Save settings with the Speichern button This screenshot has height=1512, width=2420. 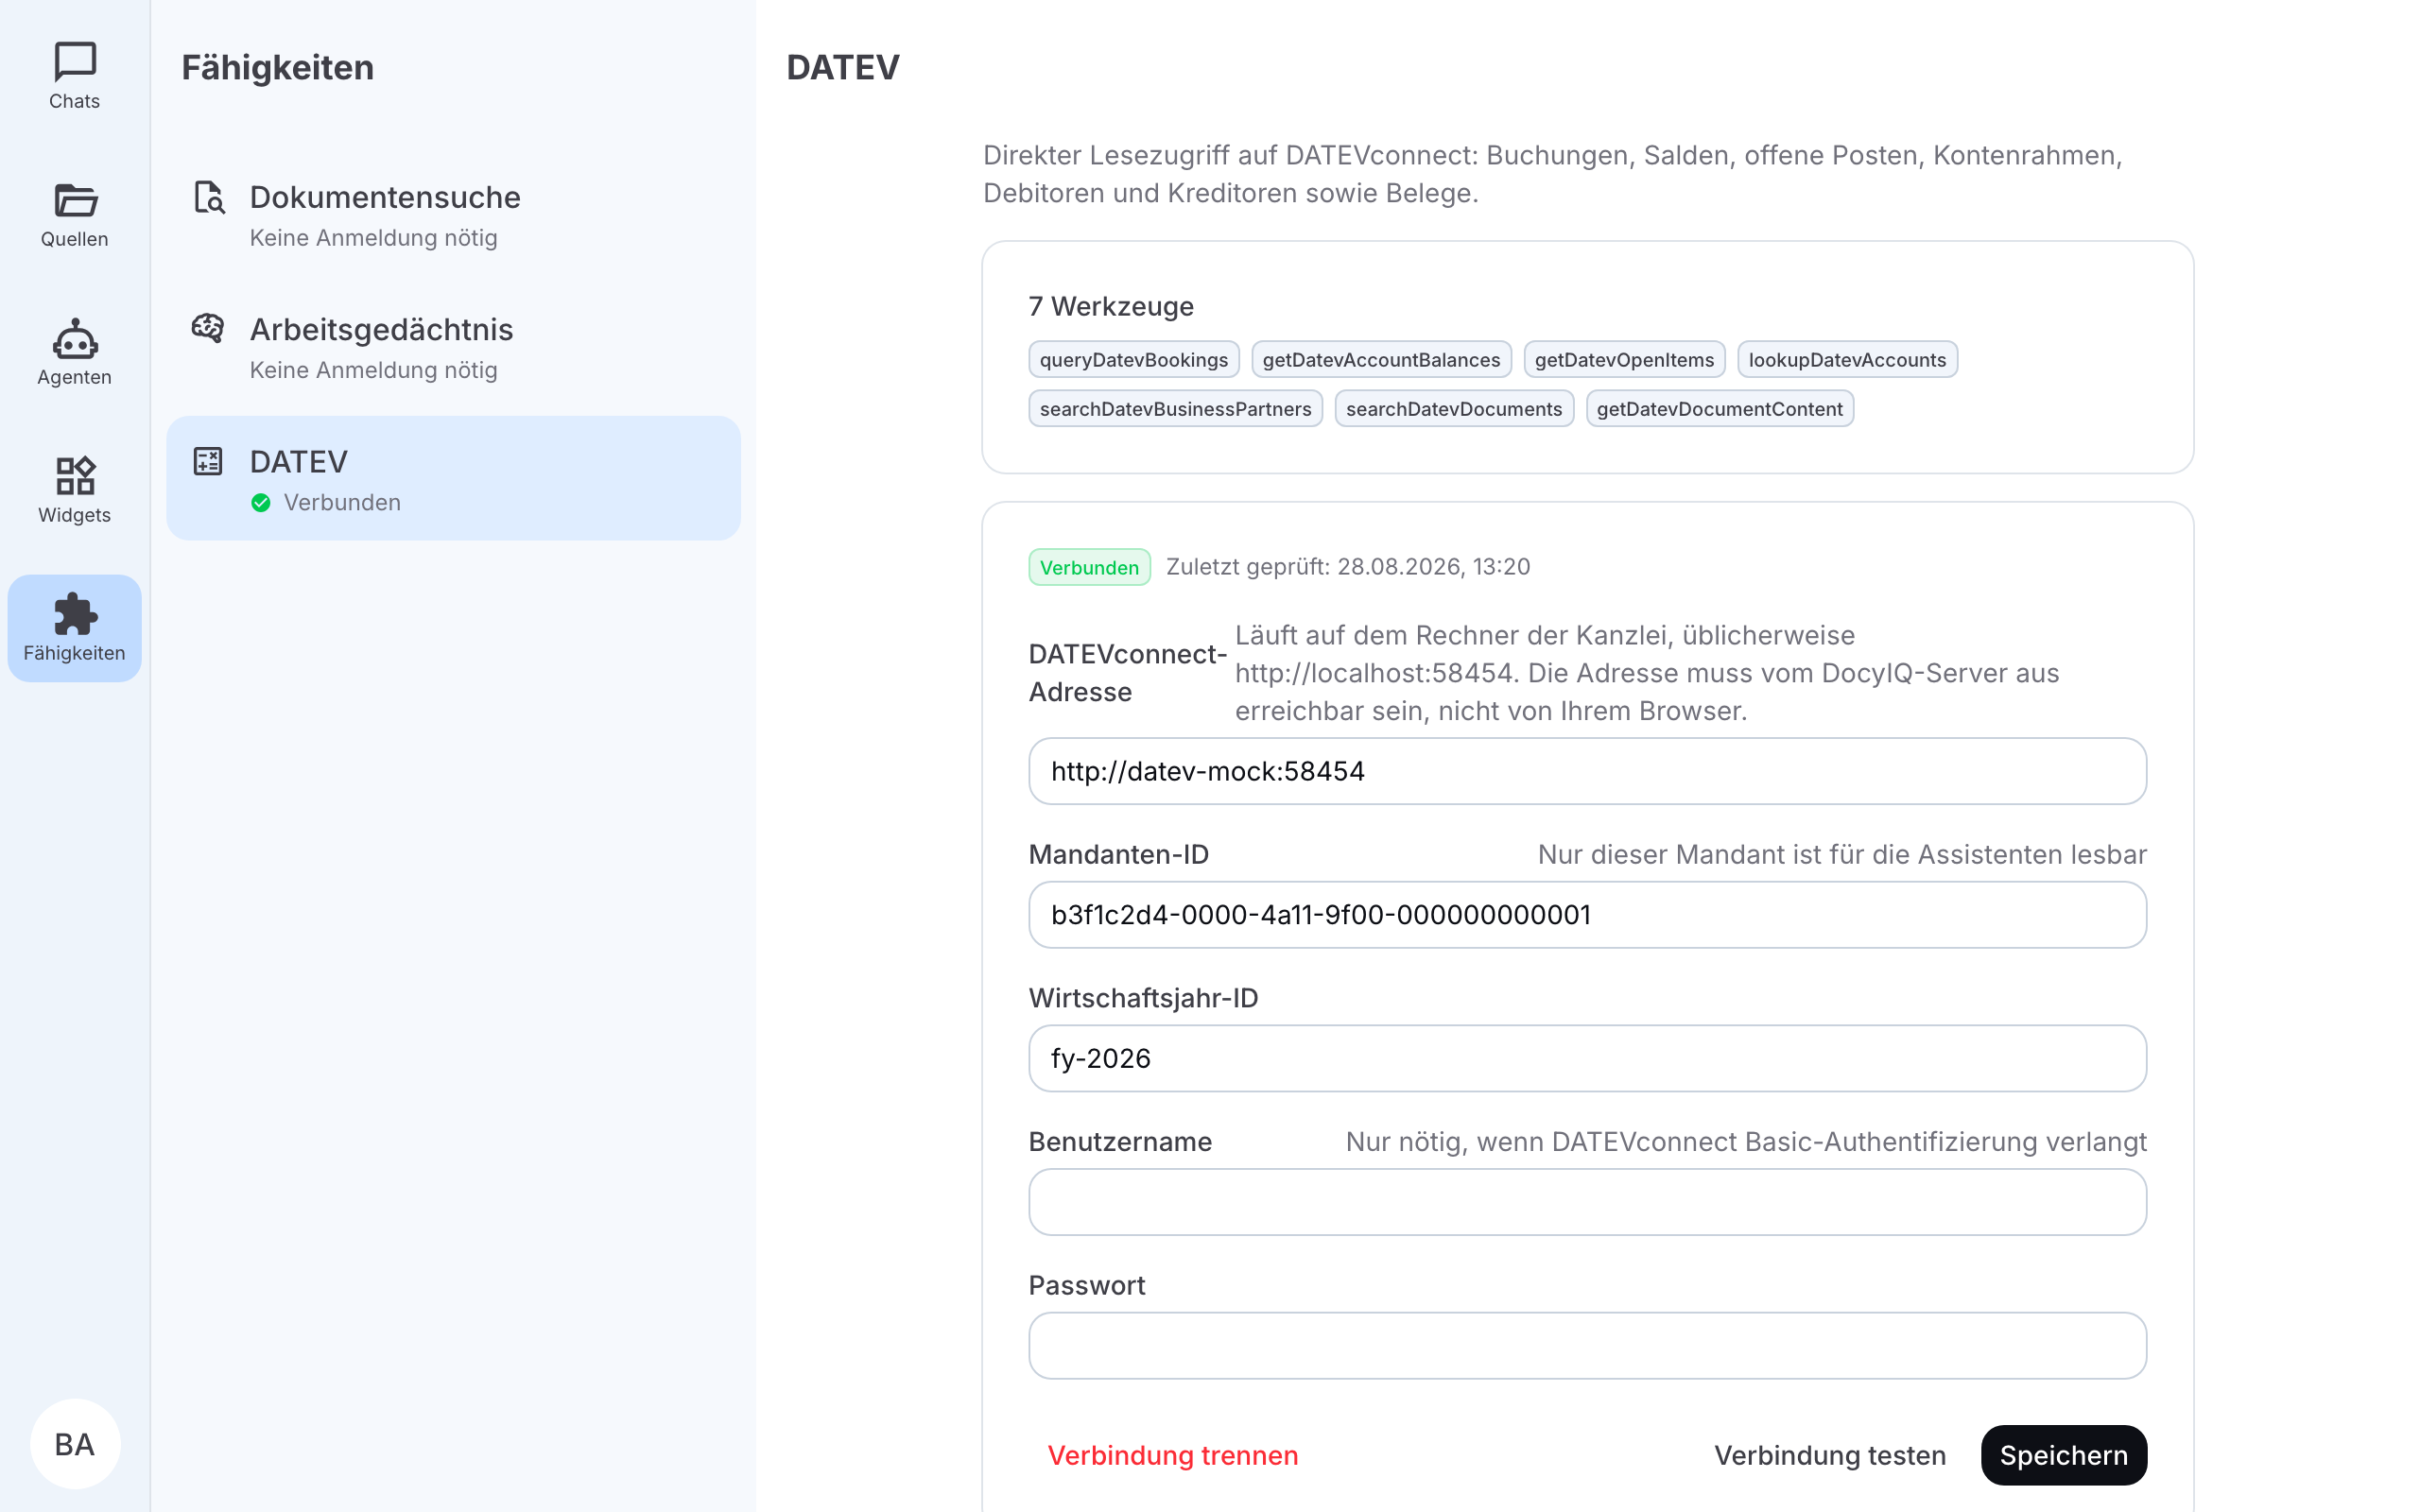(x=2063, y=1455)
